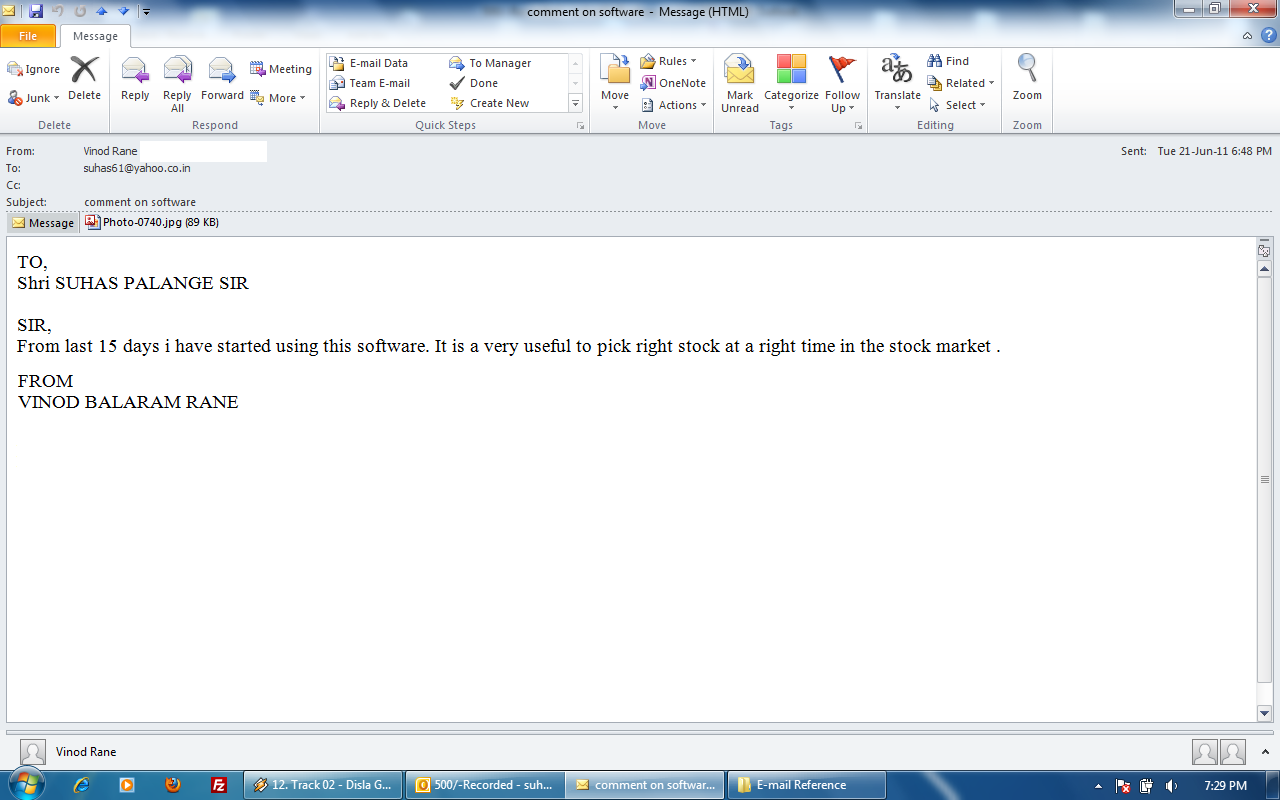Select the Message ribbon tab
The image size is (1280, 800).
click(x=95, y=36)
